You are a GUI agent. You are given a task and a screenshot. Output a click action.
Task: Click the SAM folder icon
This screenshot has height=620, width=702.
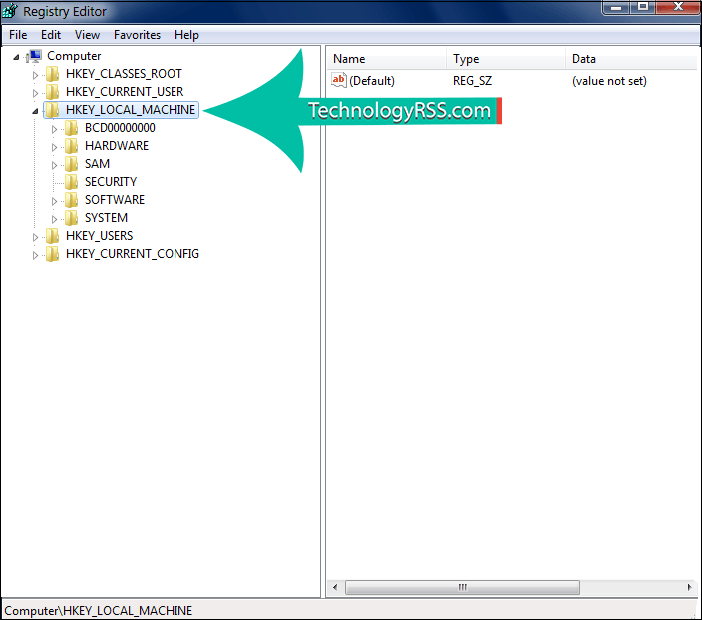coord(71,164)
